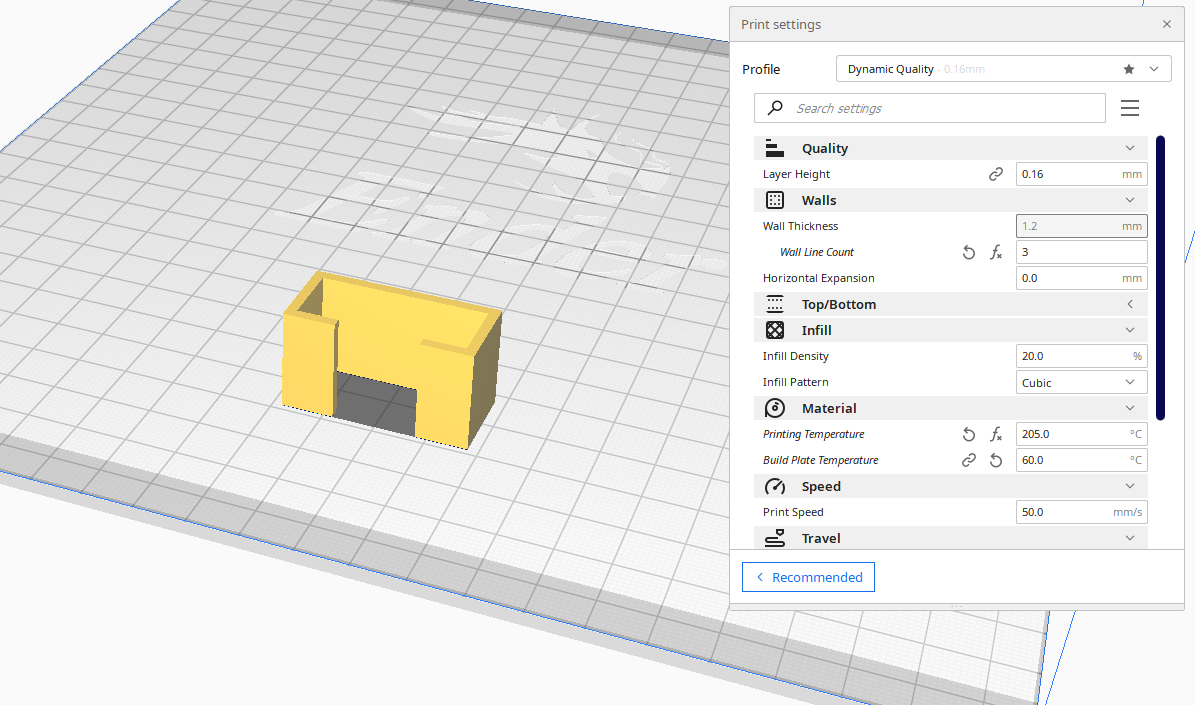Click the Search settings field
The height and width of the screenshot is (705, 1195).
click(x=930, y=108)
